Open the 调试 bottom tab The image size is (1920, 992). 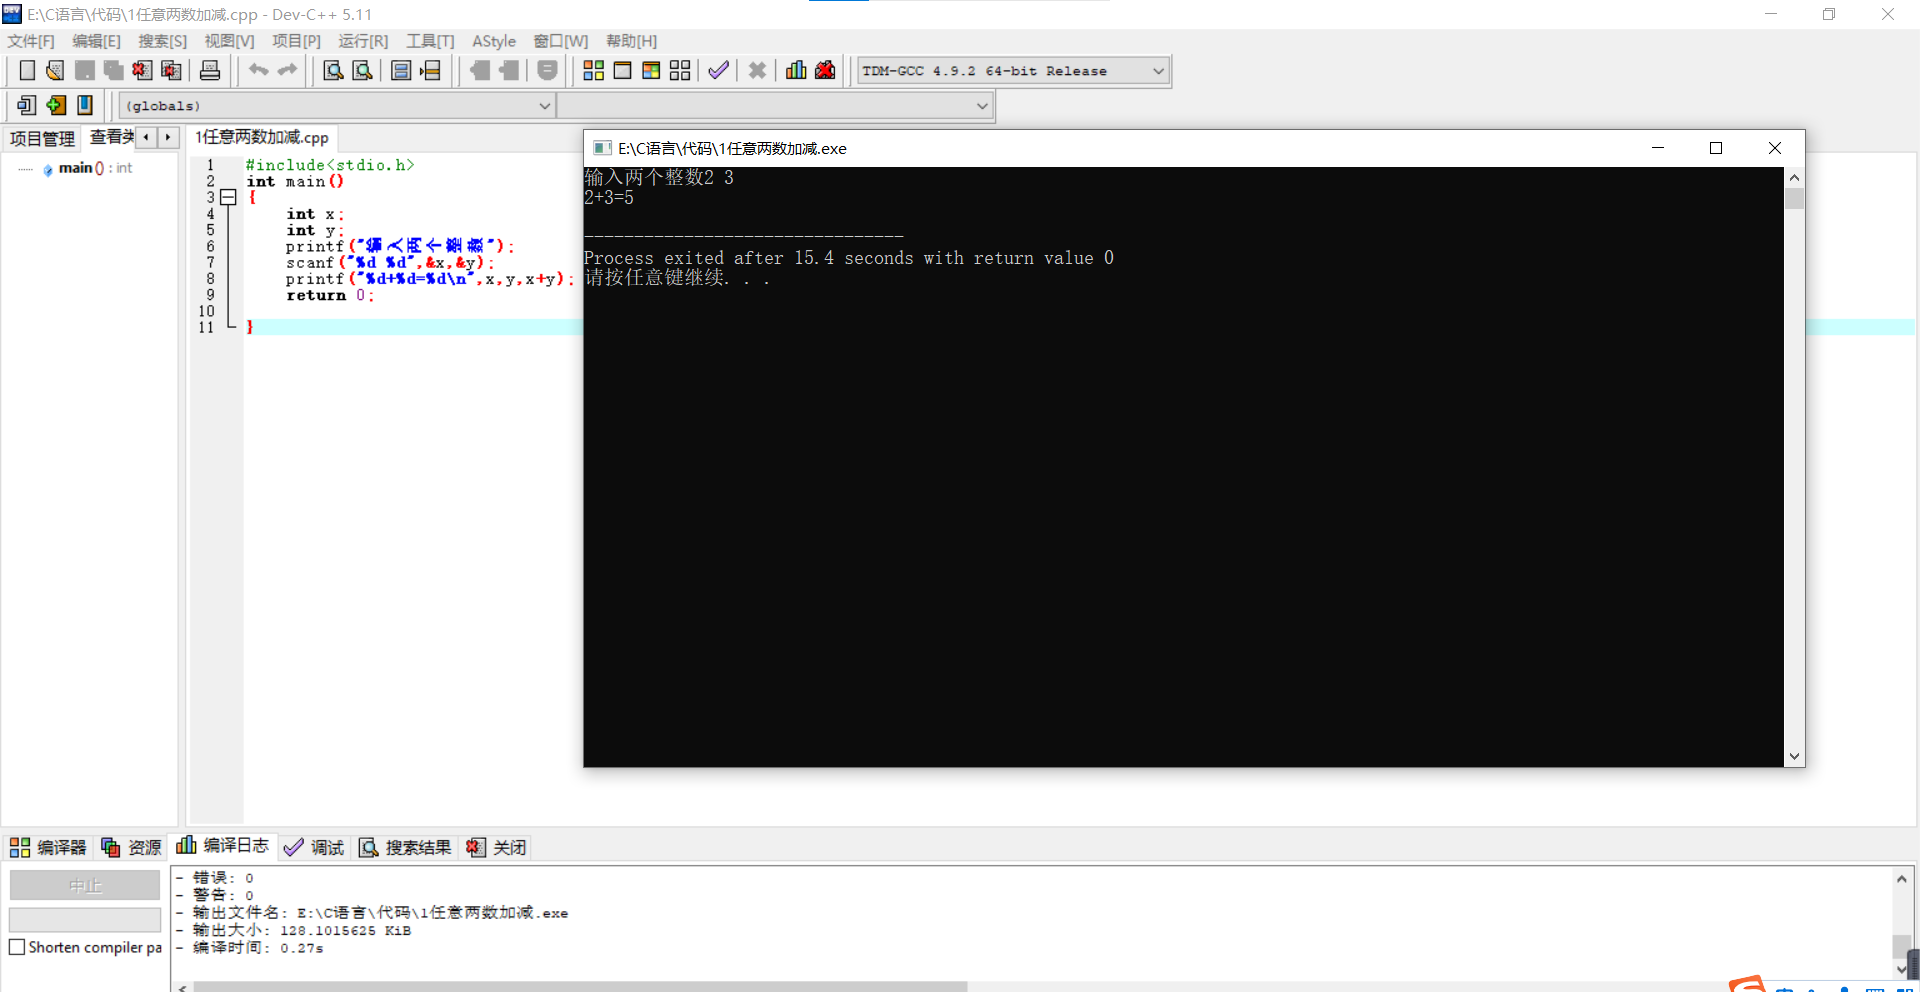click(314, 847)
